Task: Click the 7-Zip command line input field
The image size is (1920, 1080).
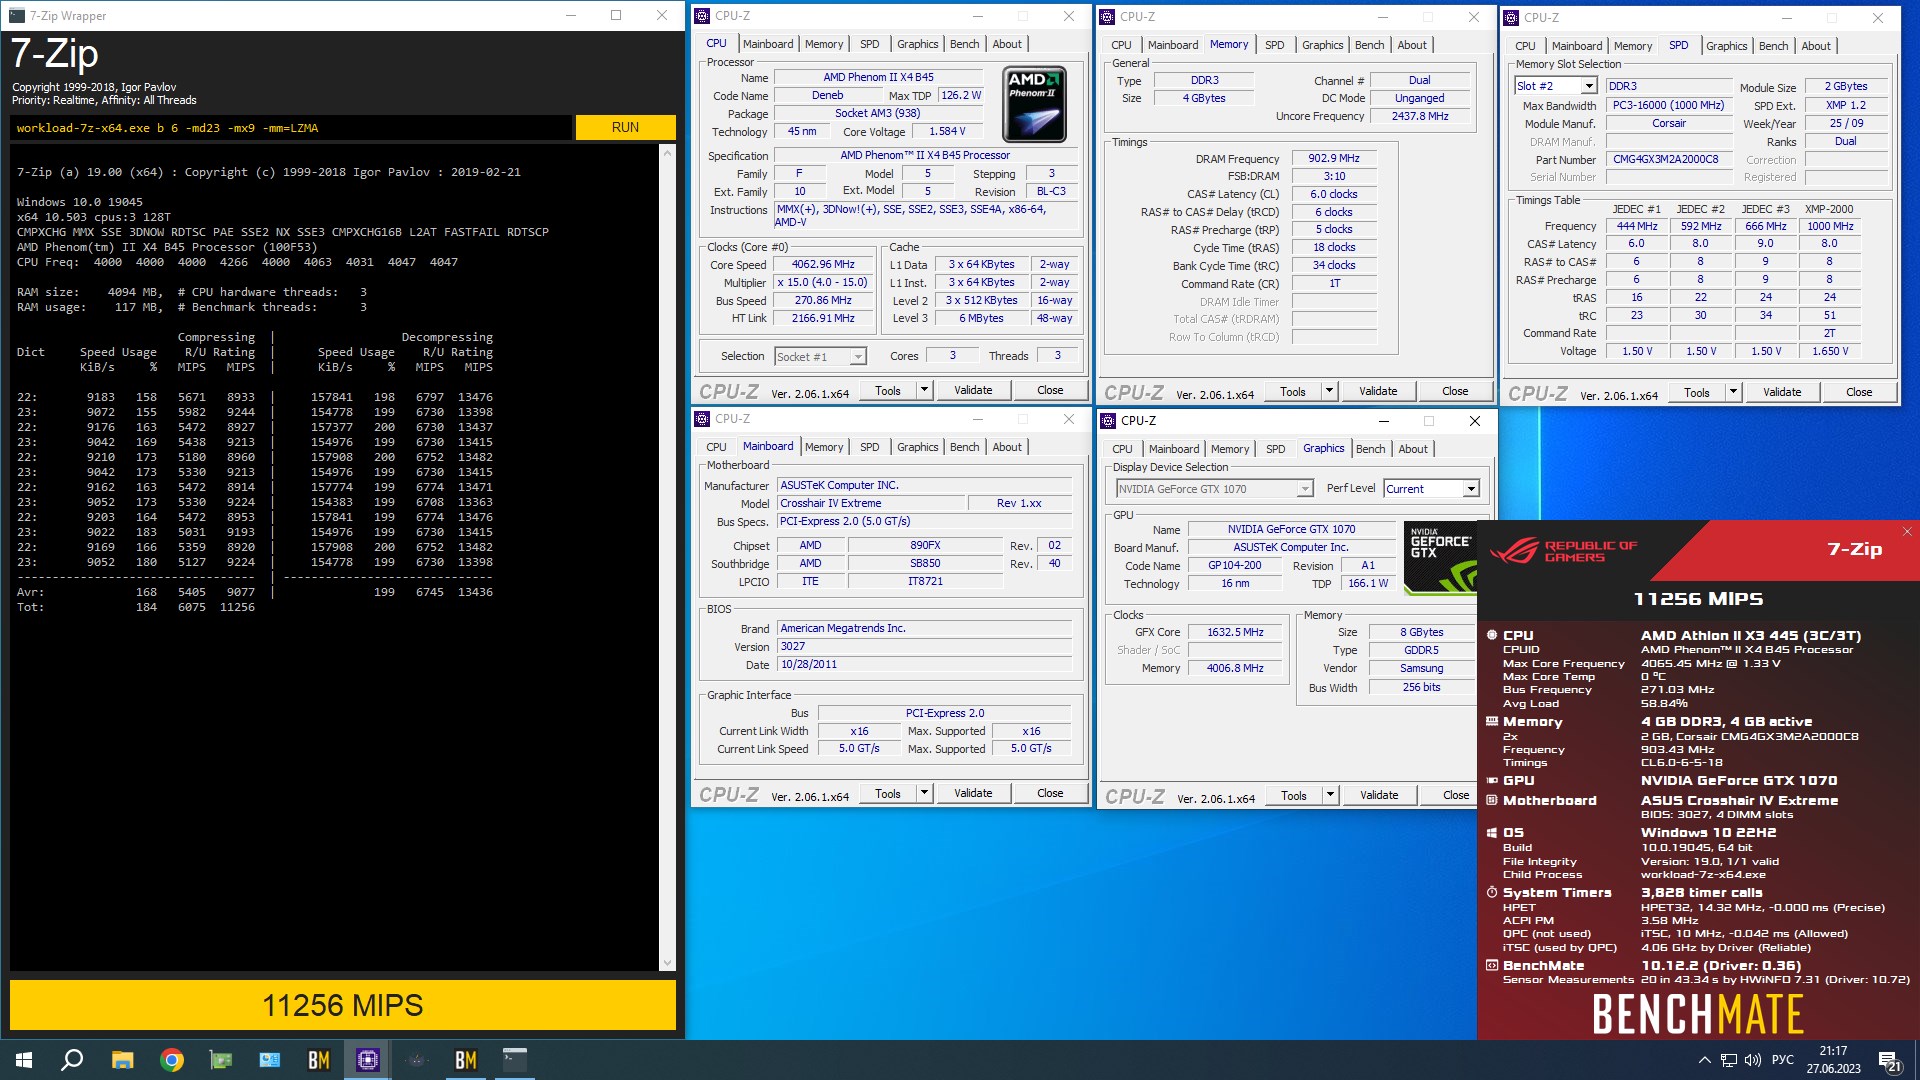Action: pyautogui.click(x=291, y=128)
